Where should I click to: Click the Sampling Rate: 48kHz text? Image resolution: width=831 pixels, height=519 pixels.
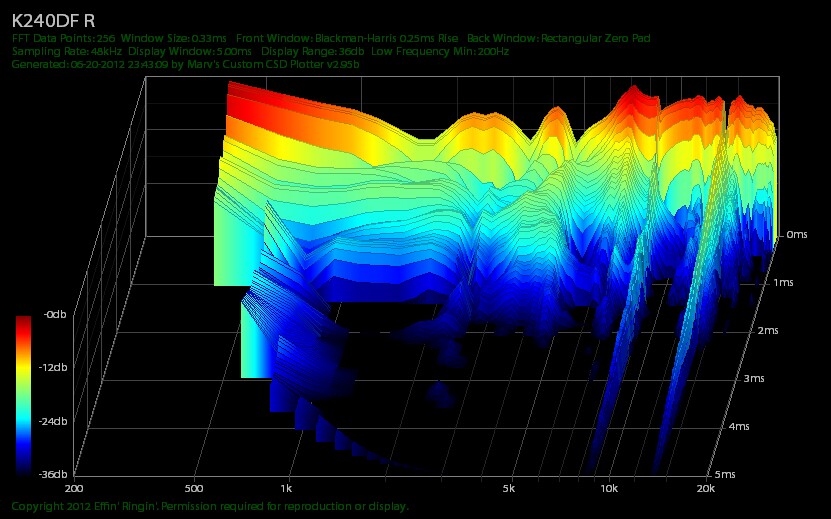pos(67,51)
